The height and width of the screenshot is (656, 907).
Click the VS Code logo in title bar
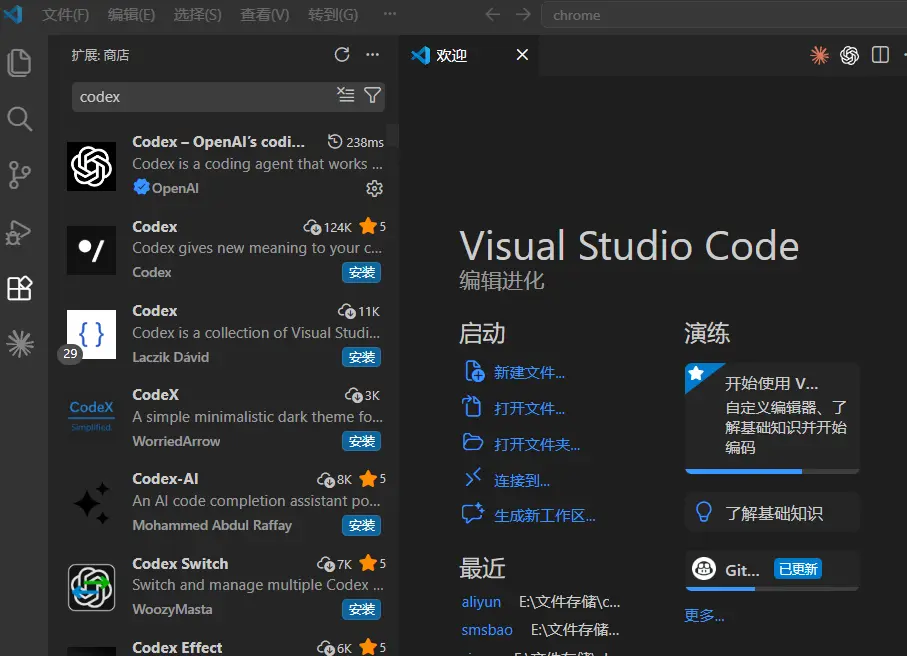[x=13, y=14]
